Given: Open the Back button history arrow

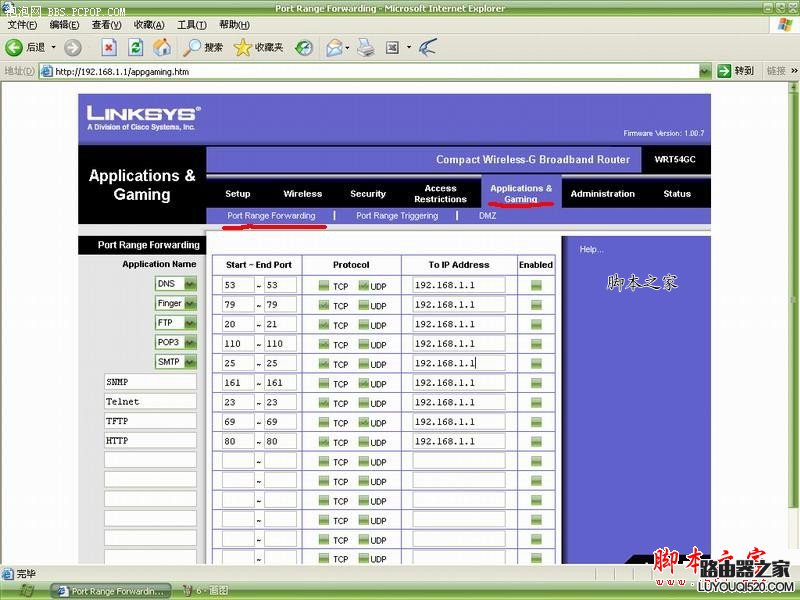Looking at the screenshot, I should pyautogui.click(x=53, y=47).
